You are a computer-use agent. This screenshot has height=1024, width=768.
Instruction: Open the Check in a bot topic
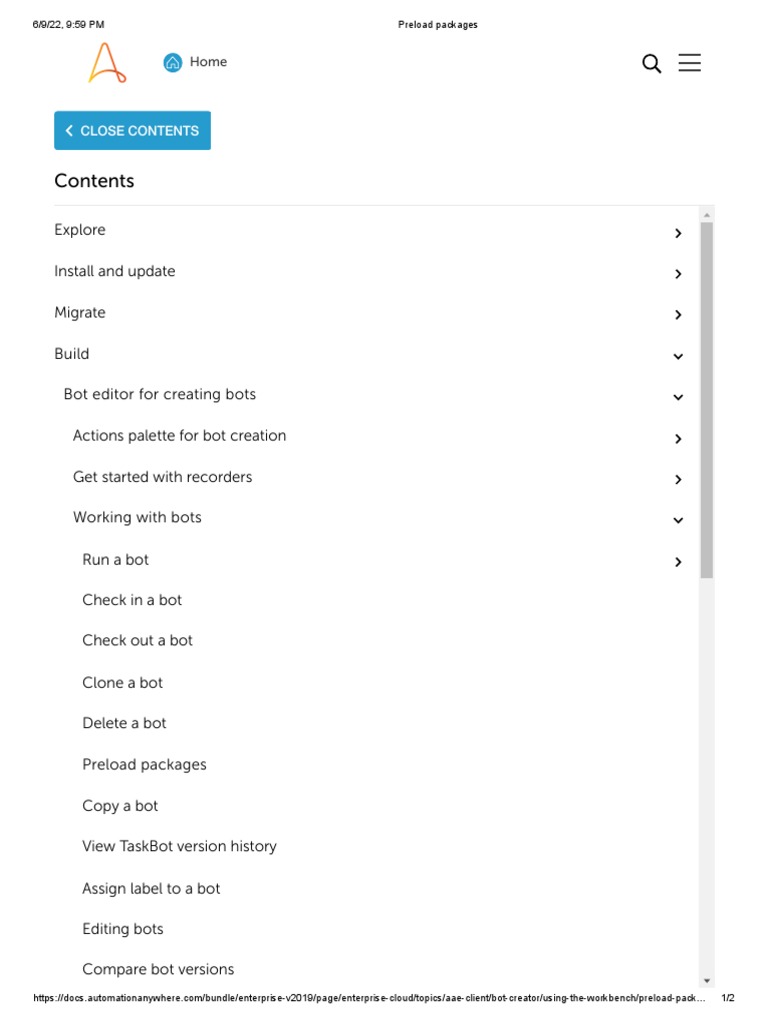coord(132,600)
